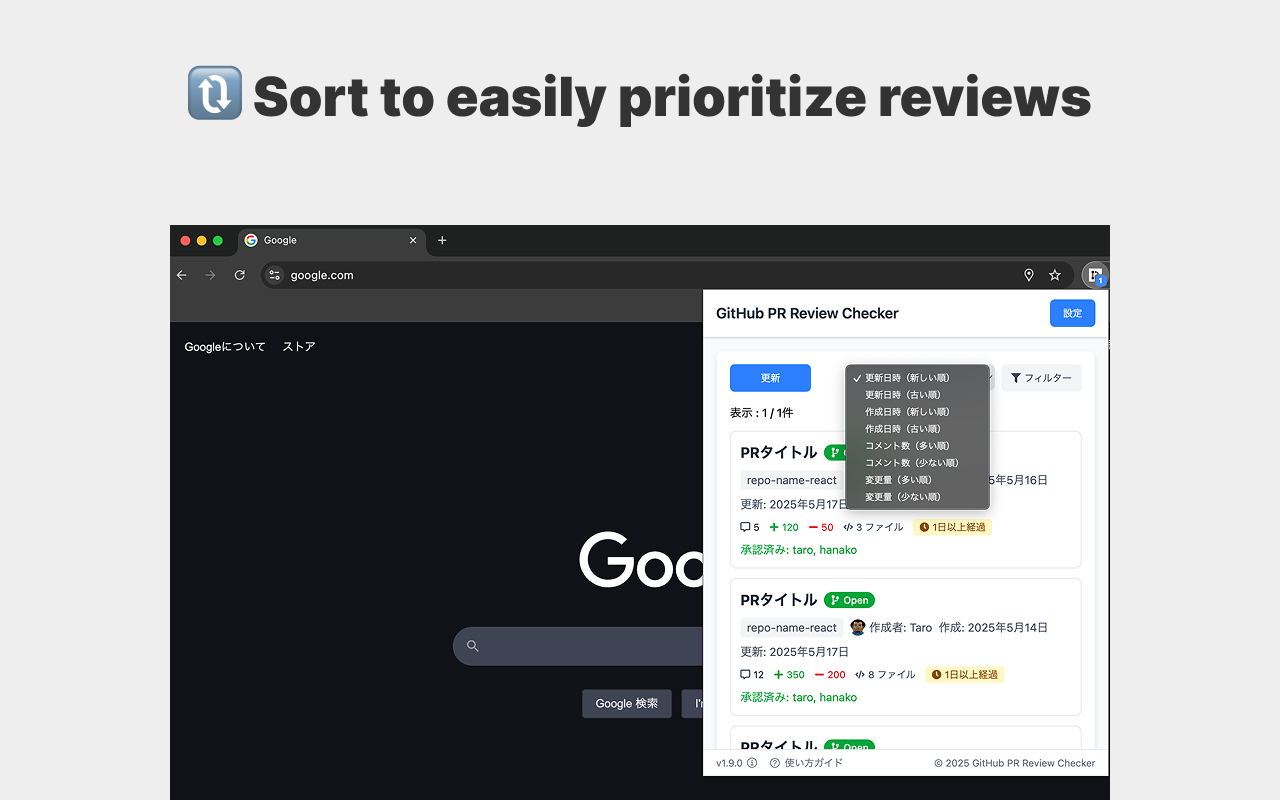
Task: Click the comment icon showing 12
Action: click(745, 675)
